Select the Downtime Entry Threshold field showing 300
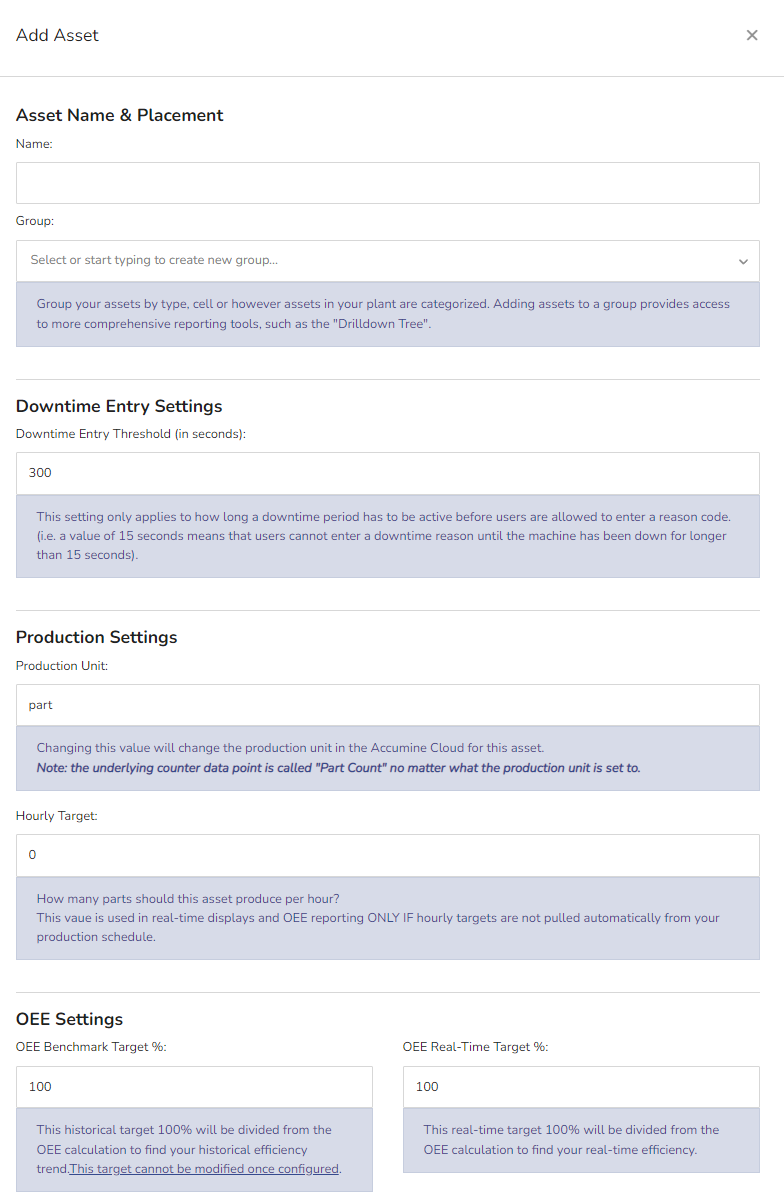 click(x=388, y=472)
